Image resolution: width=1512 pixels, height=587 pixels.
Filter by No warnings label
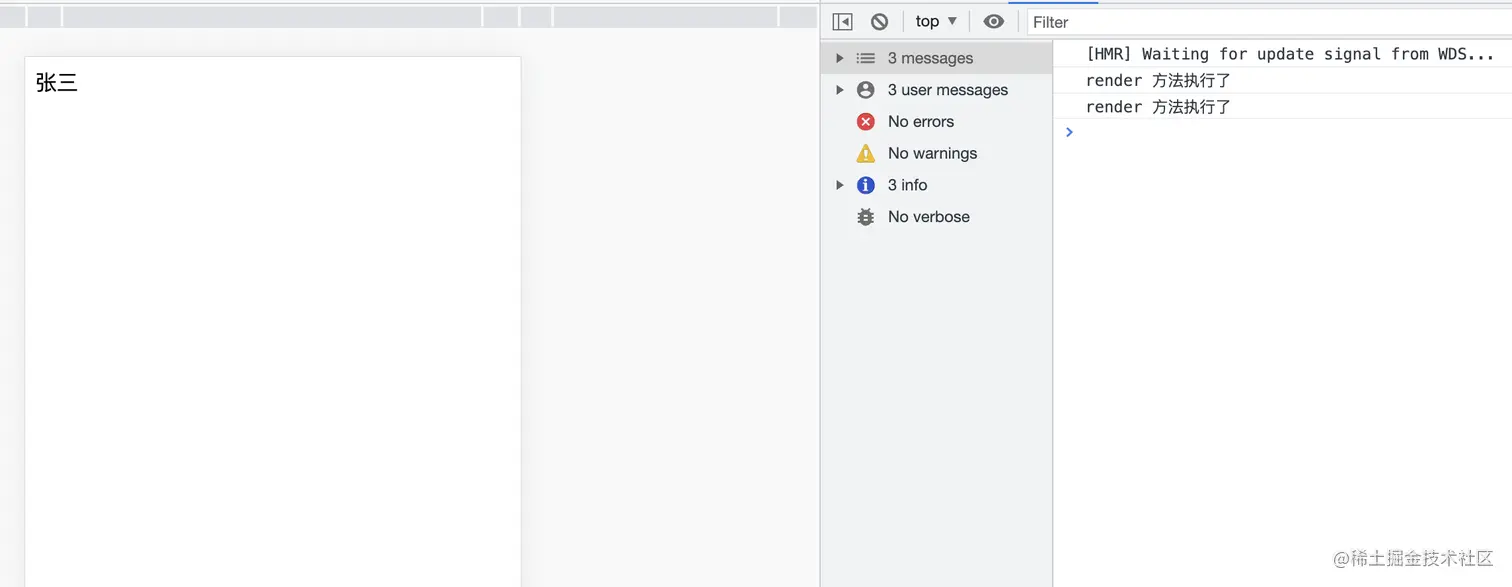932,153
